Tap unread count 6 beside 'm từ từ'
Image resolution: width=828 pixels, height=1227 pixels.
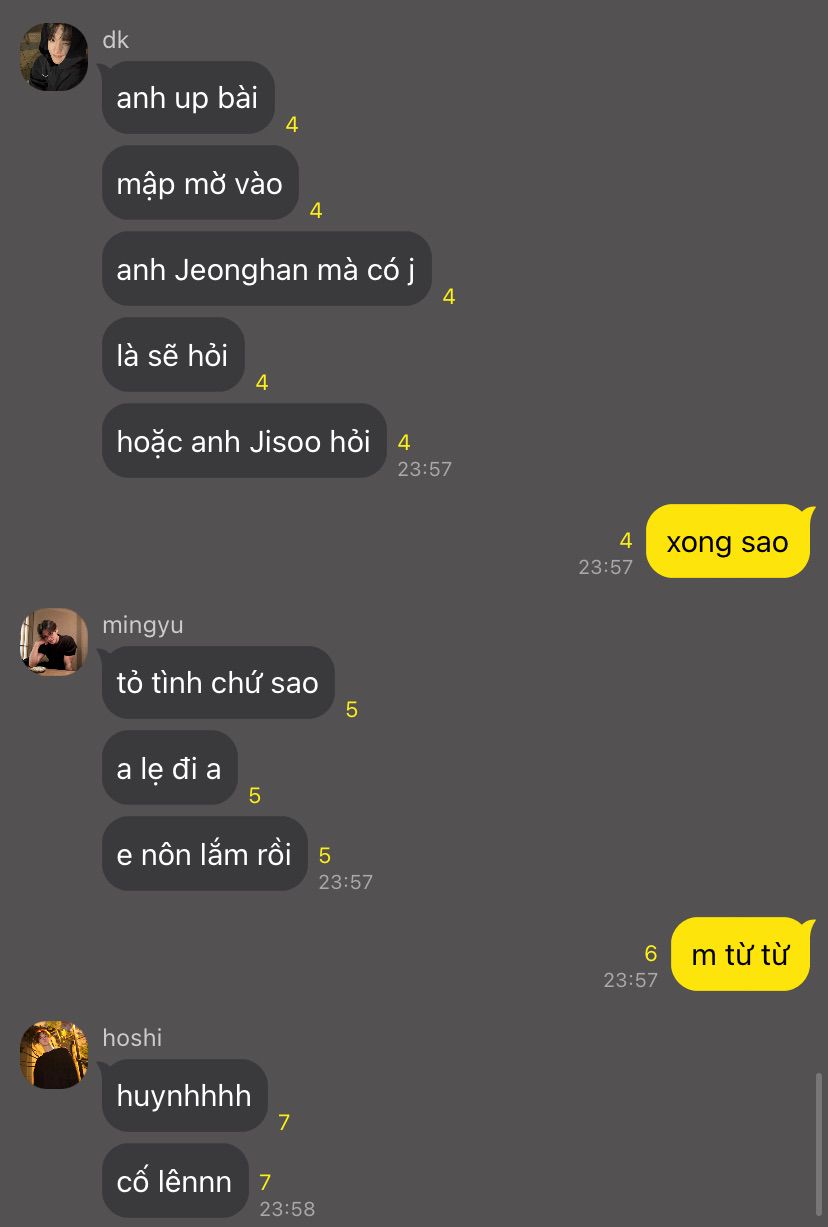(x=651, y=954)
